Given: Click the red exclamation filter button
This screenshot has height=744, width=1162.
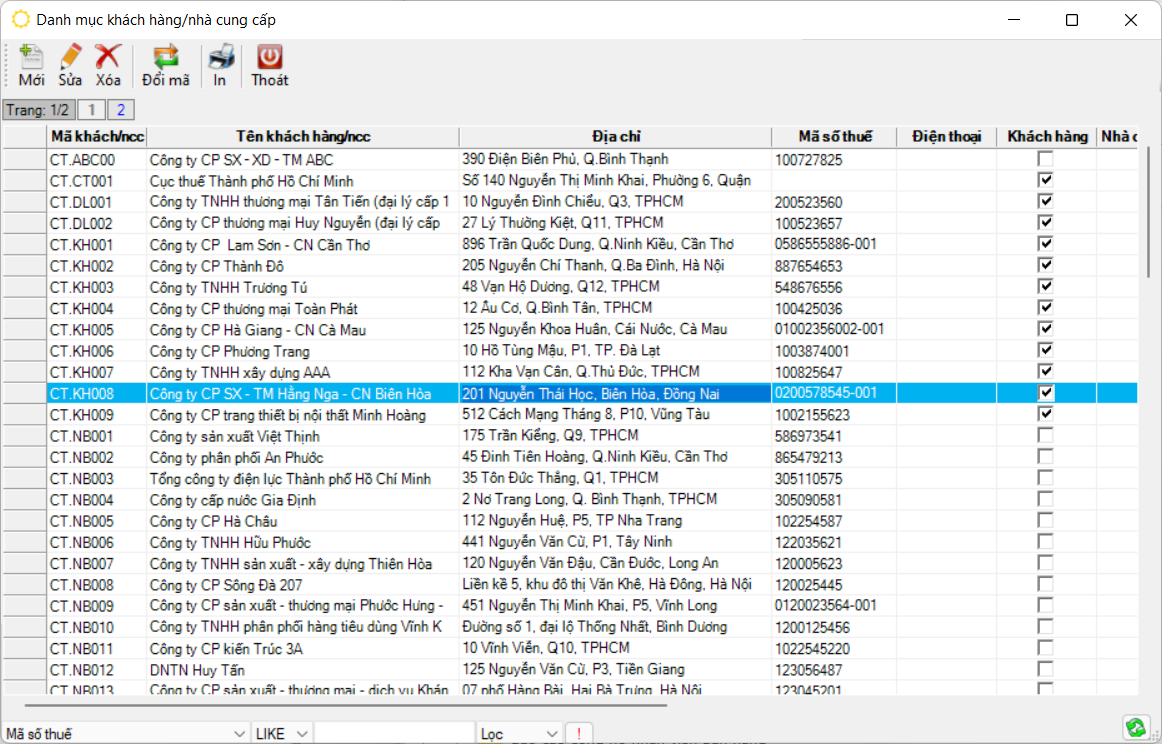Looking at the screenshot, I should click(580, 734).
